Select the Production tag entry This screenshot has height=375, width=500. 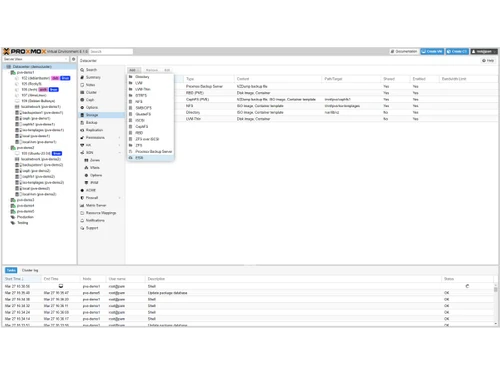click(25, 217)
